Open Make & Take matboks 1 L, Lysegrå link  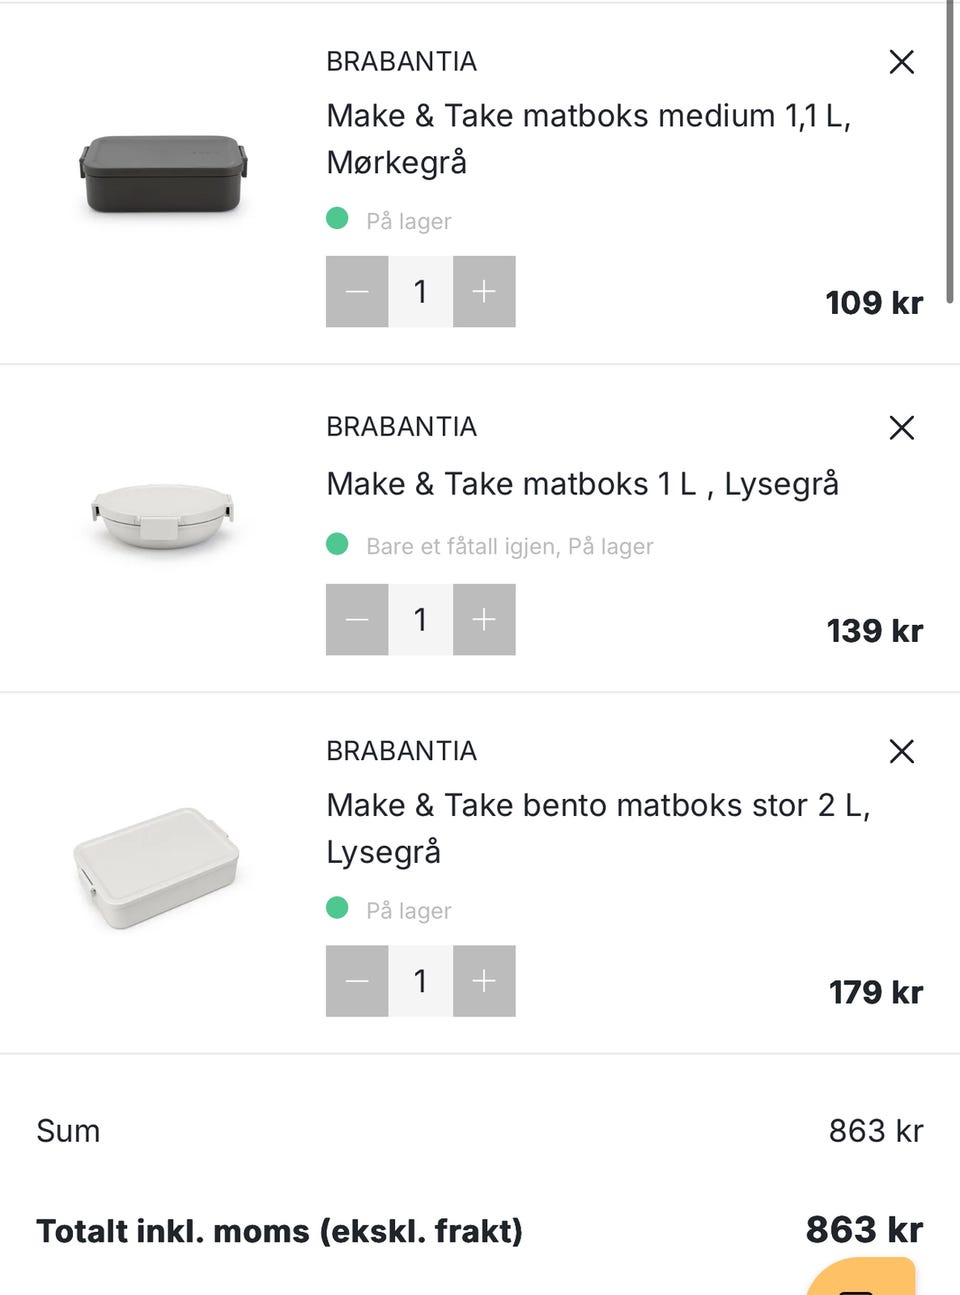pos(582,484)
